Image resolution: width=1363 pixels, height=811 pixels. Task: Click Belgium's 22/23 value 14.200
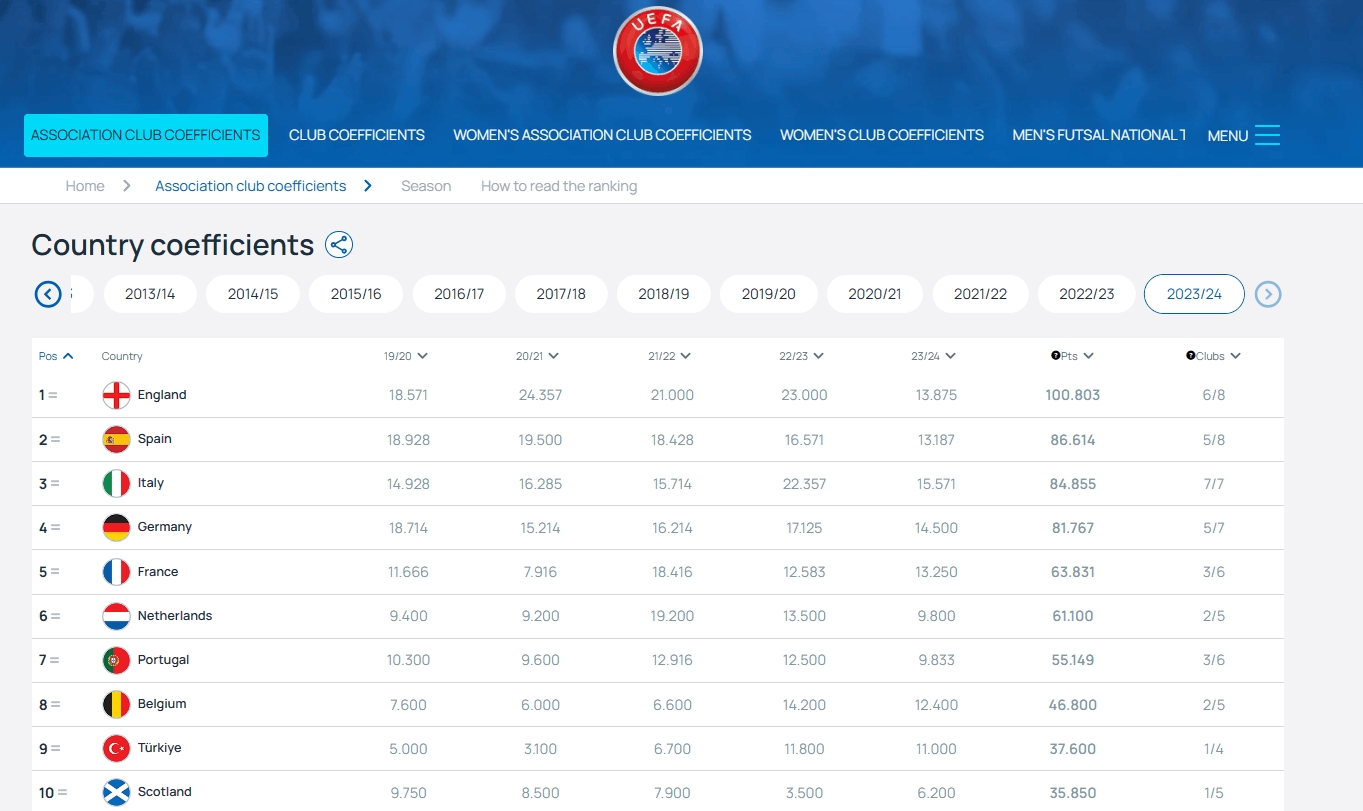[804, 704]
